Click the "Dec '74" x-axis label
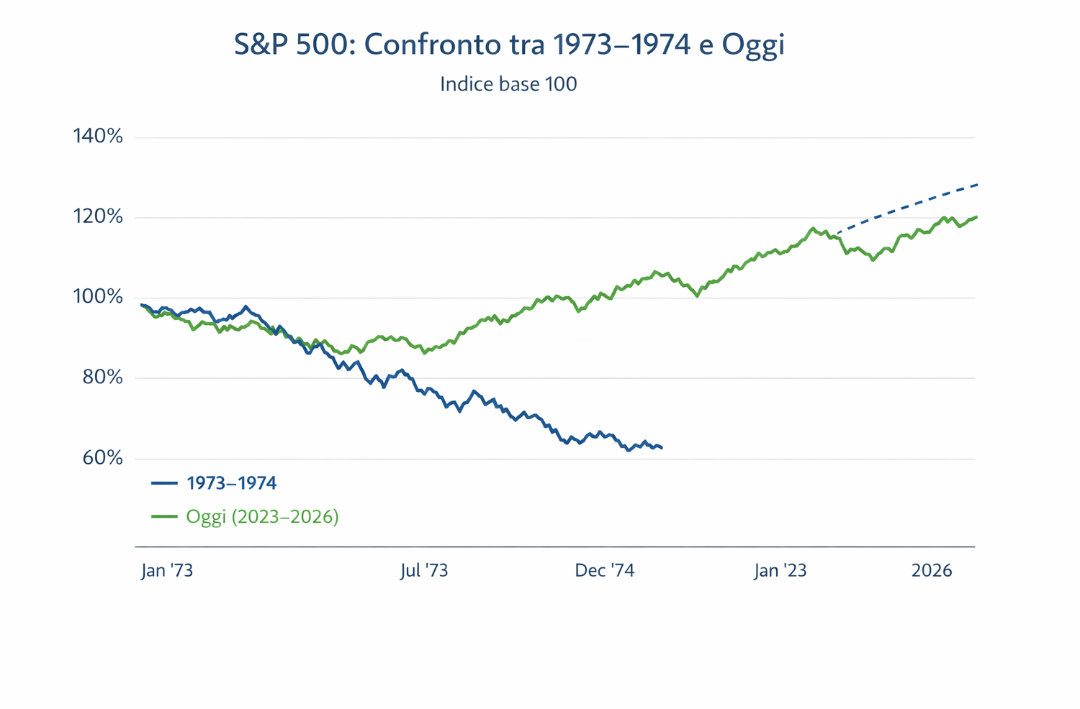 pyautogui.click(x=605, y=570)
